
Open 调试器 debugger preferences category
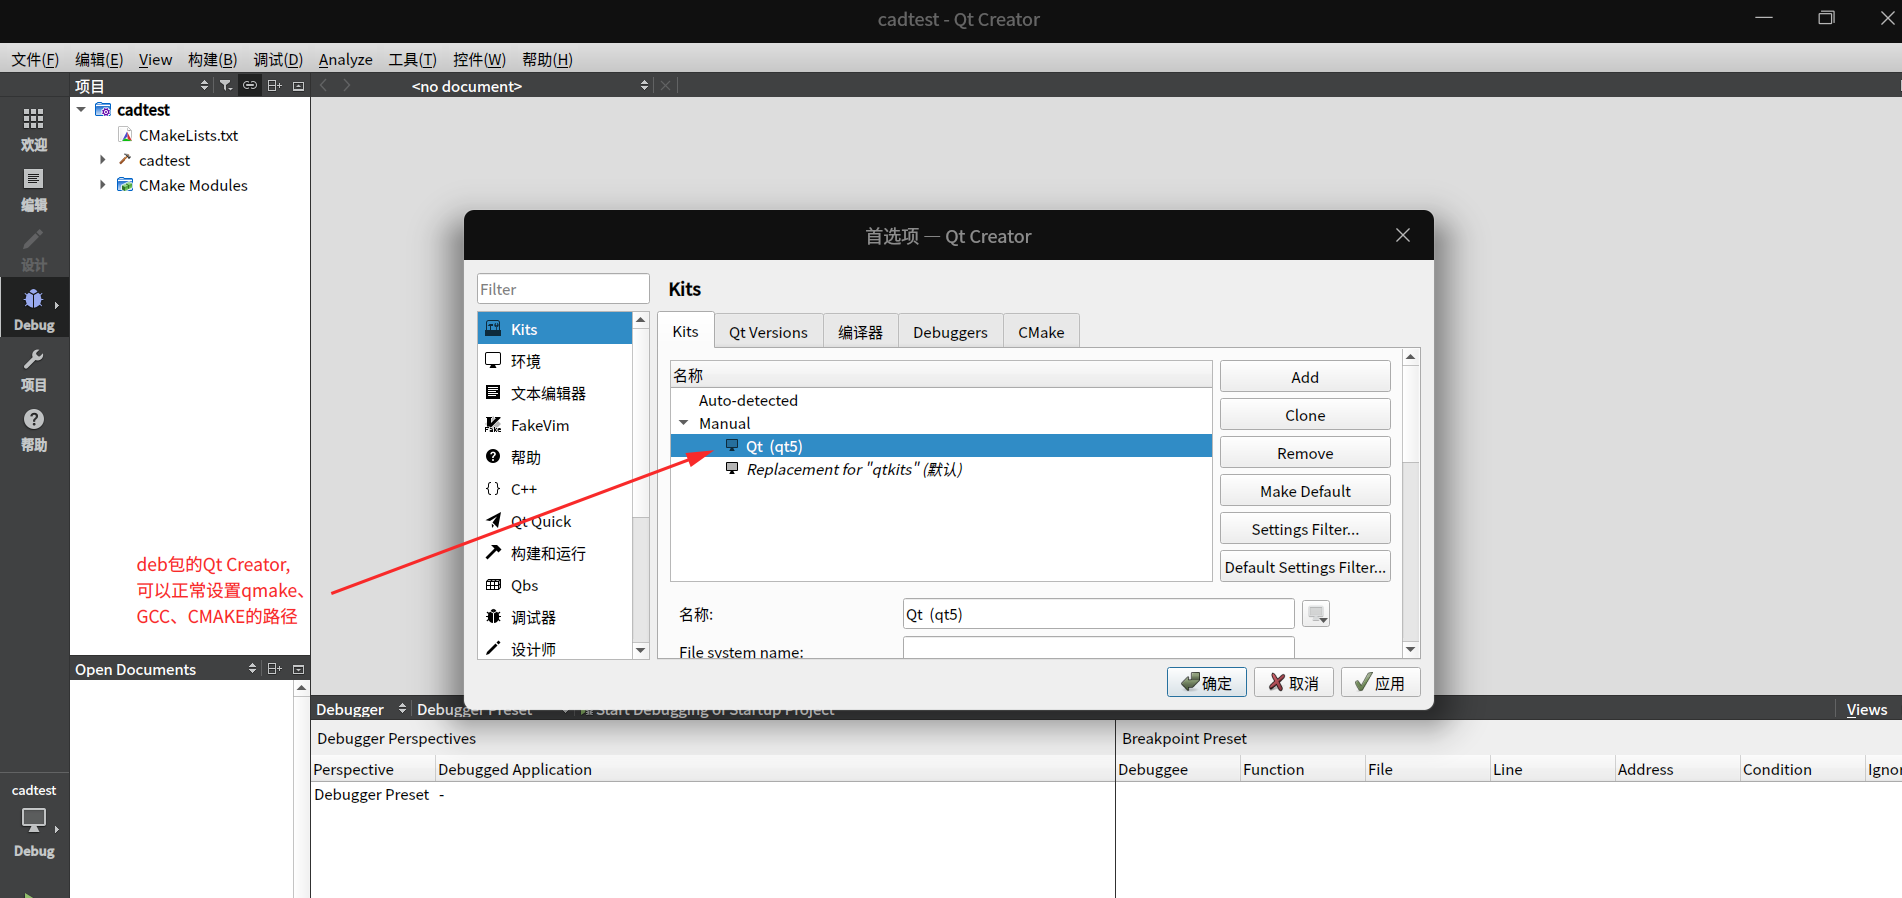(x=555, y=617)
